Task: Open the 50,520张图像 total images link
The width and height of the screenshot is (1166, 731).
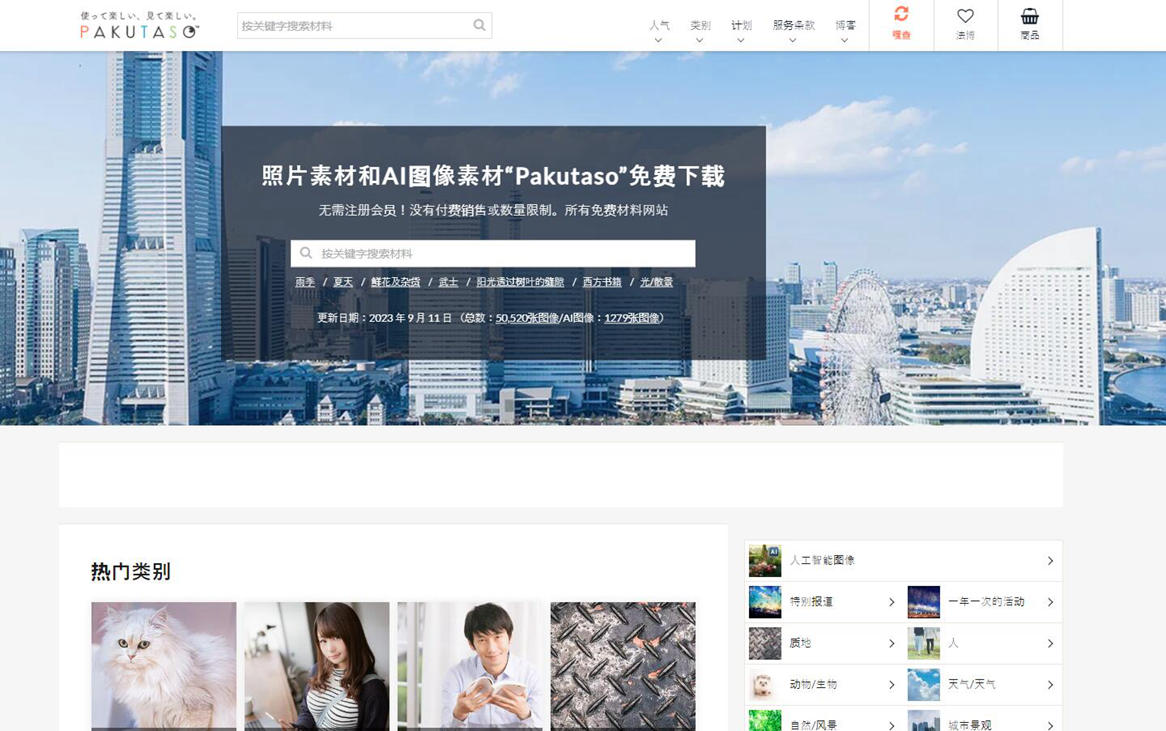Action: click(527, 318)
